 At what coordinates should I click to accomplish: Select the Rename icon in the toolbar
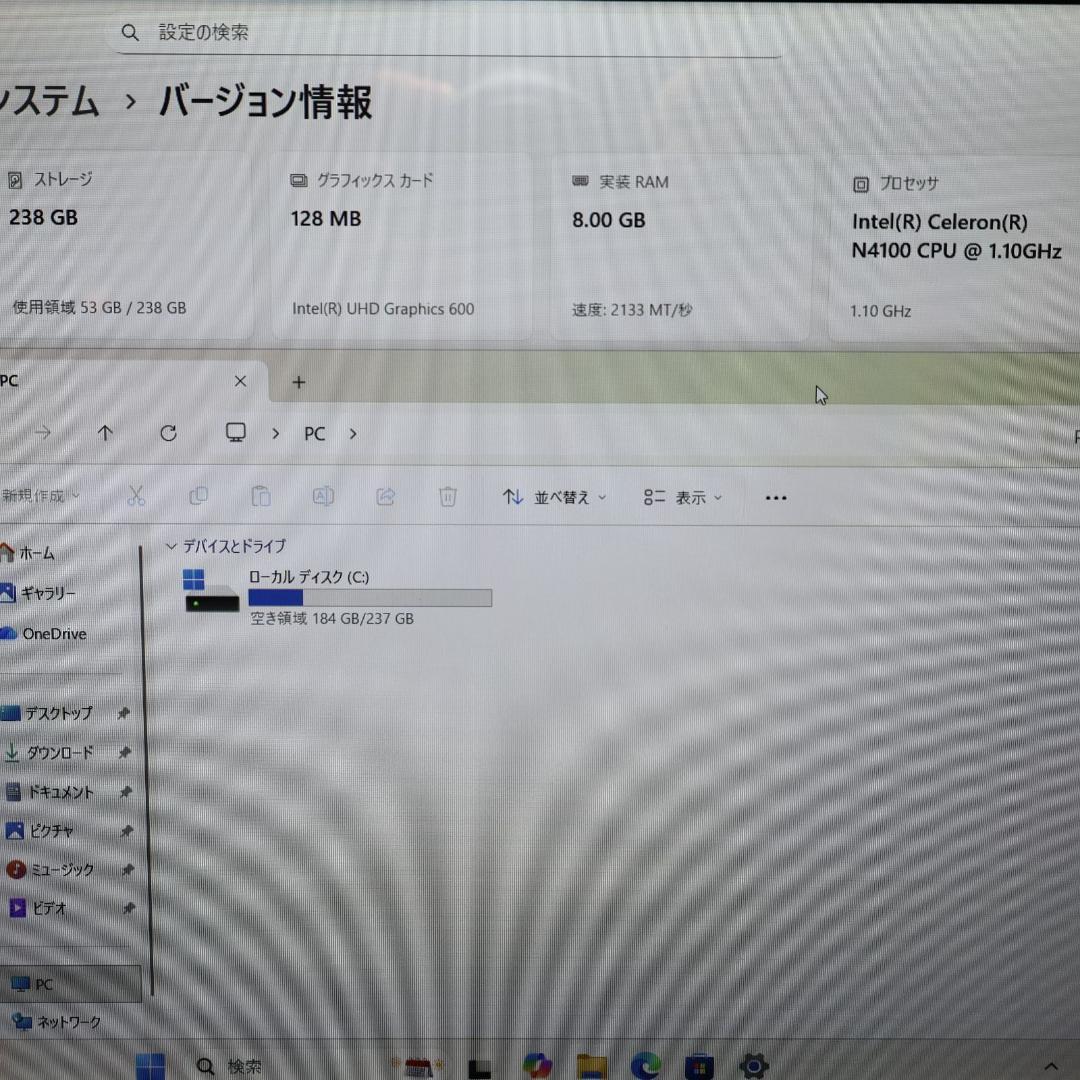(x=323, y=495)
